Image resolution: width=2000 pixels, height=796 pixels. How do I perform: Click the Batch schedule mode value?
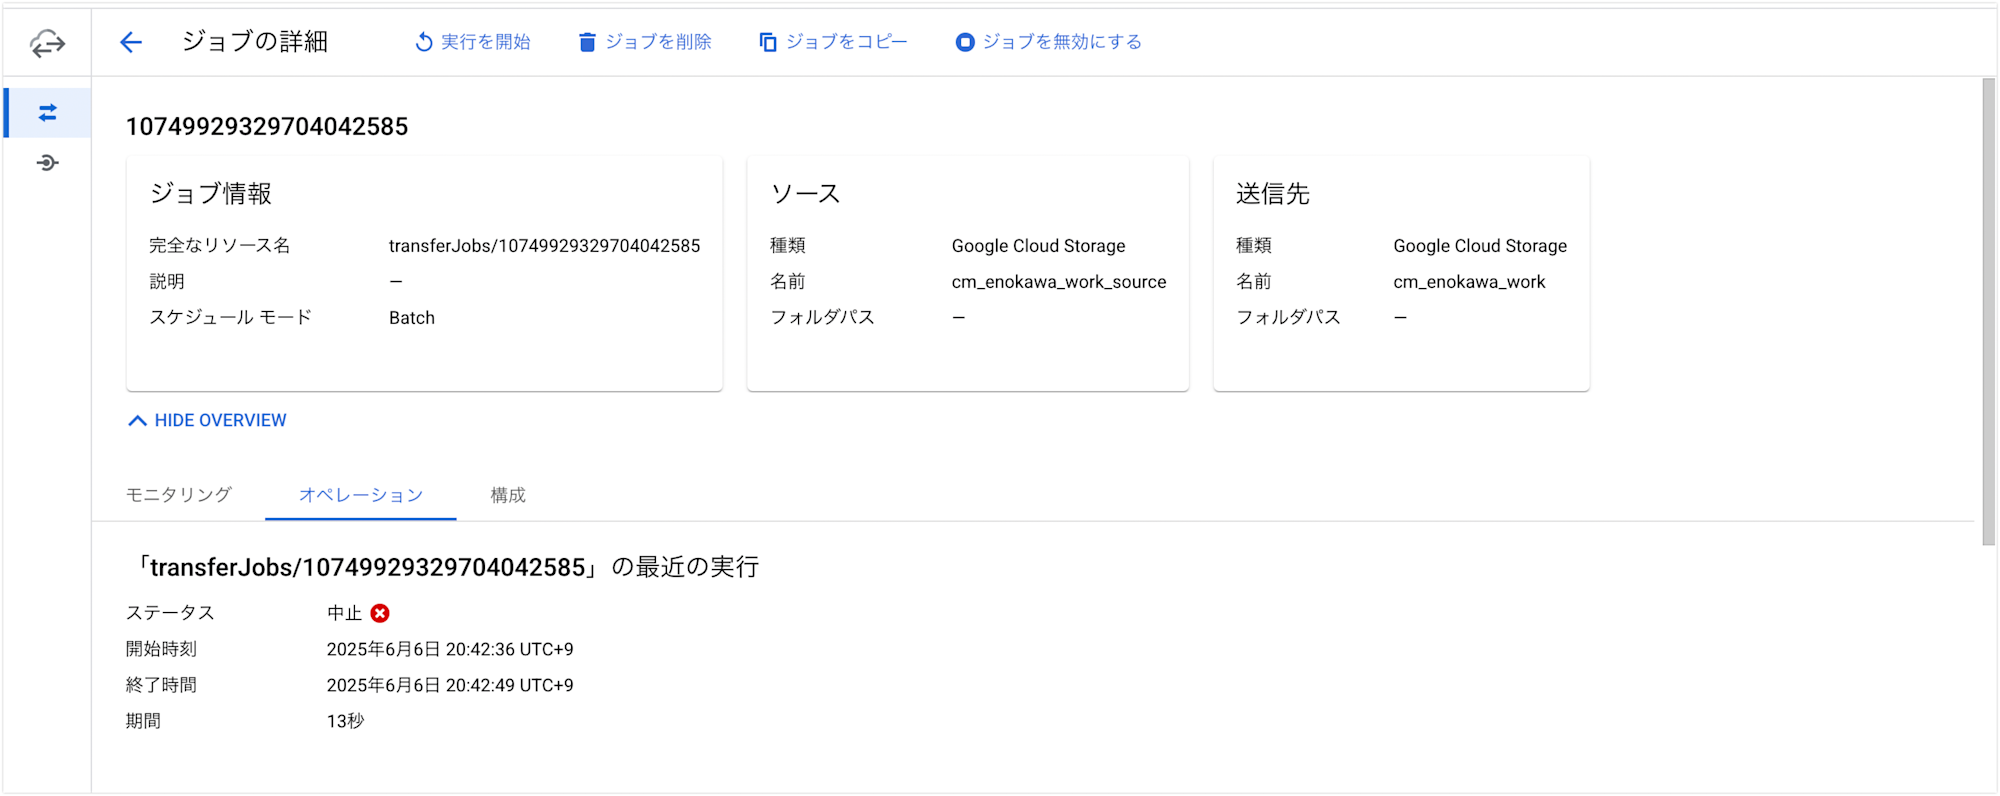pos(412,318)
